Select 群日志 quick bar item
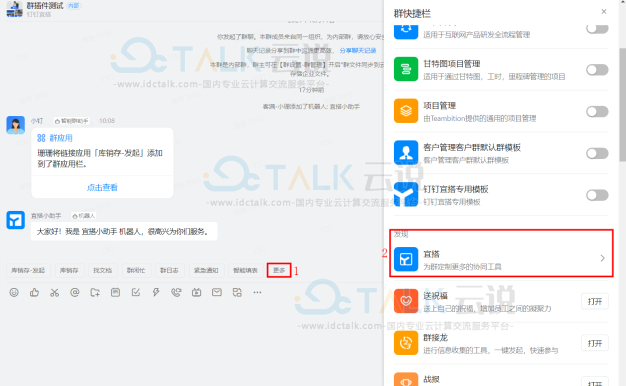The width and height of the screenshot is (626, 386). 169,270
